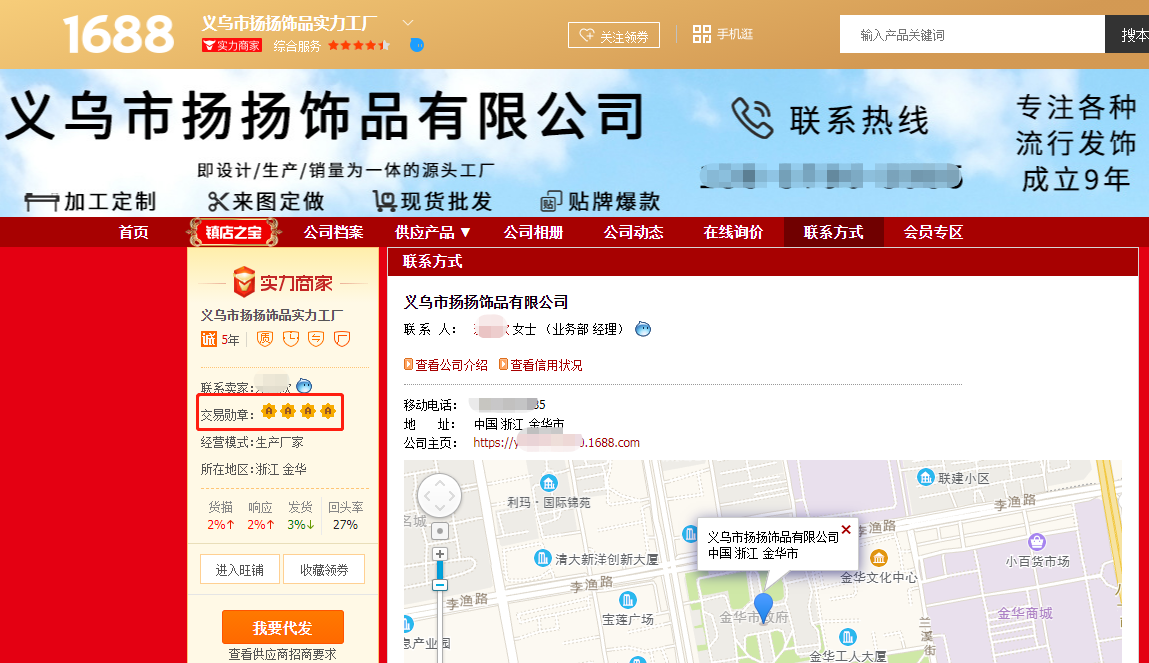Open the 查看供应商招商要求 link
The image size is (1149, 663).
point(283,654)
